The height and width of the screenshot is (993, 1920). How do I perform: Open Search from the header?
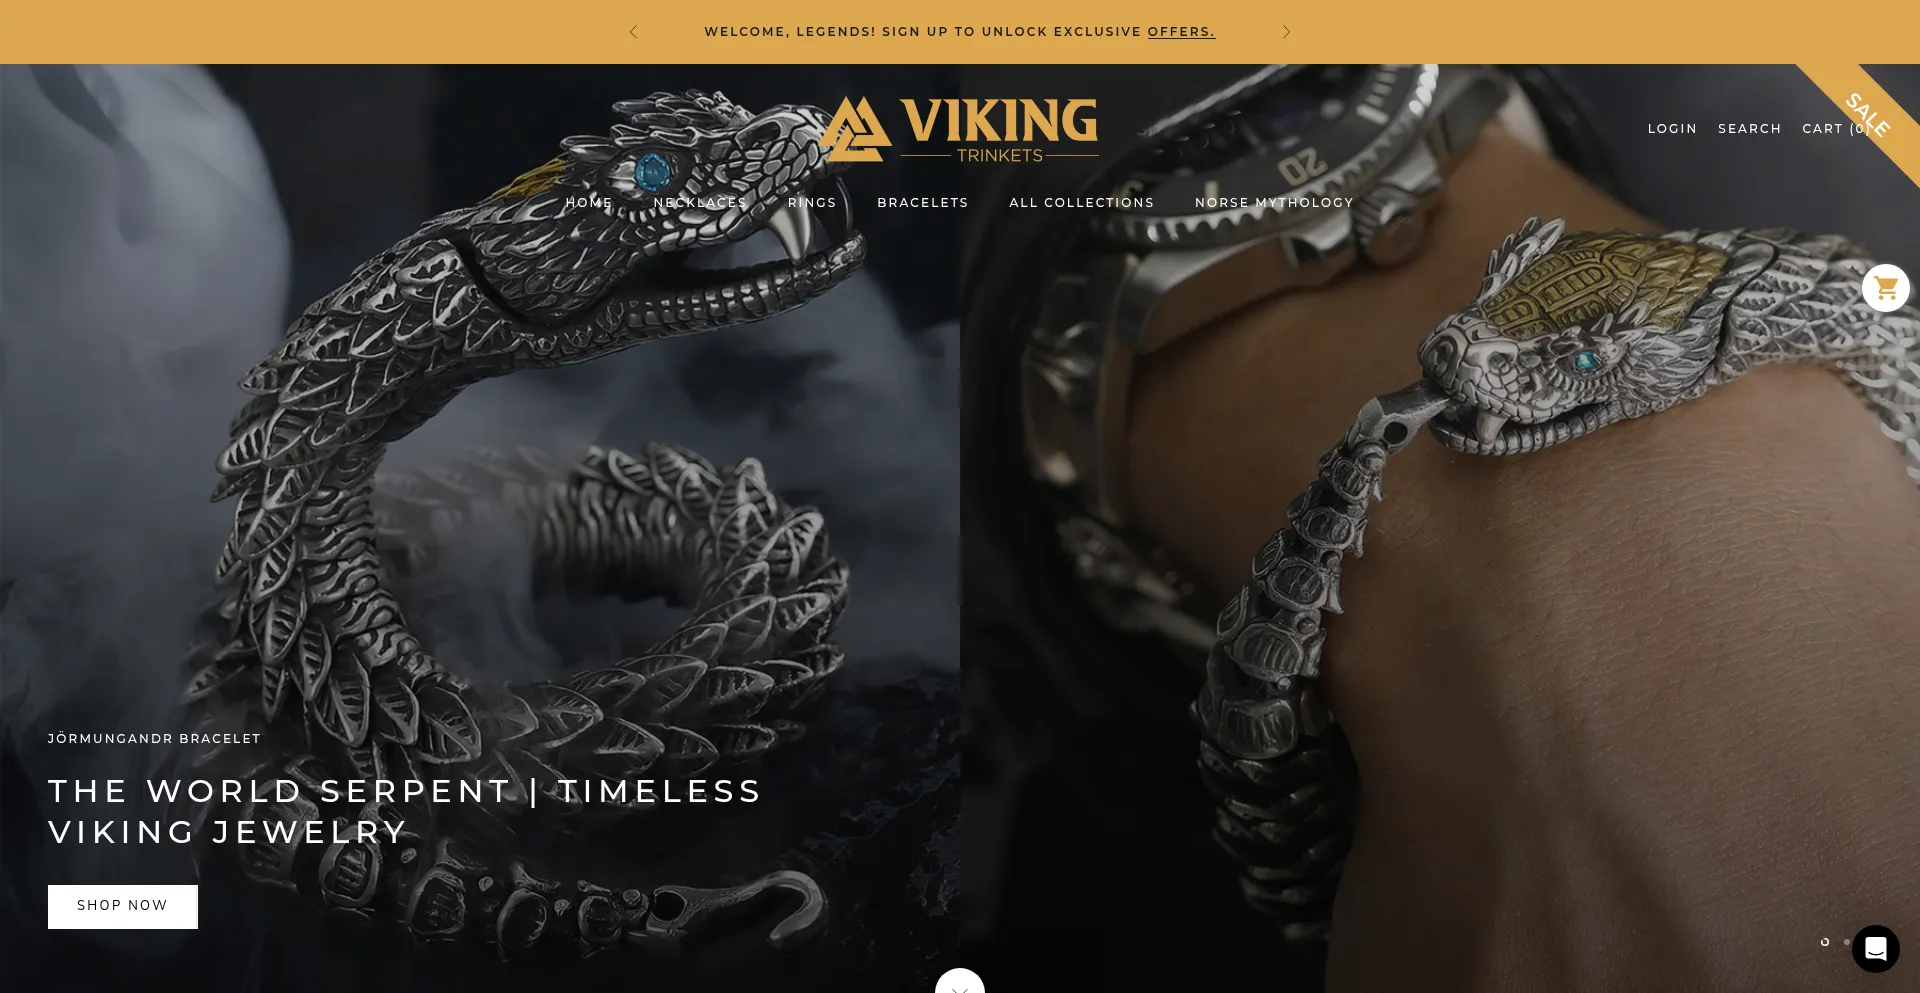click(x=1750, y=129)
